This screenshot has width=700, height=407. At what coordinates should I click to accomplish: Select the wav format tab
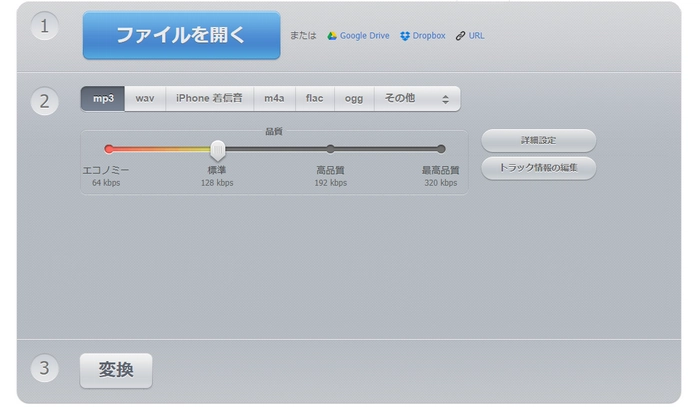[145, 99]
